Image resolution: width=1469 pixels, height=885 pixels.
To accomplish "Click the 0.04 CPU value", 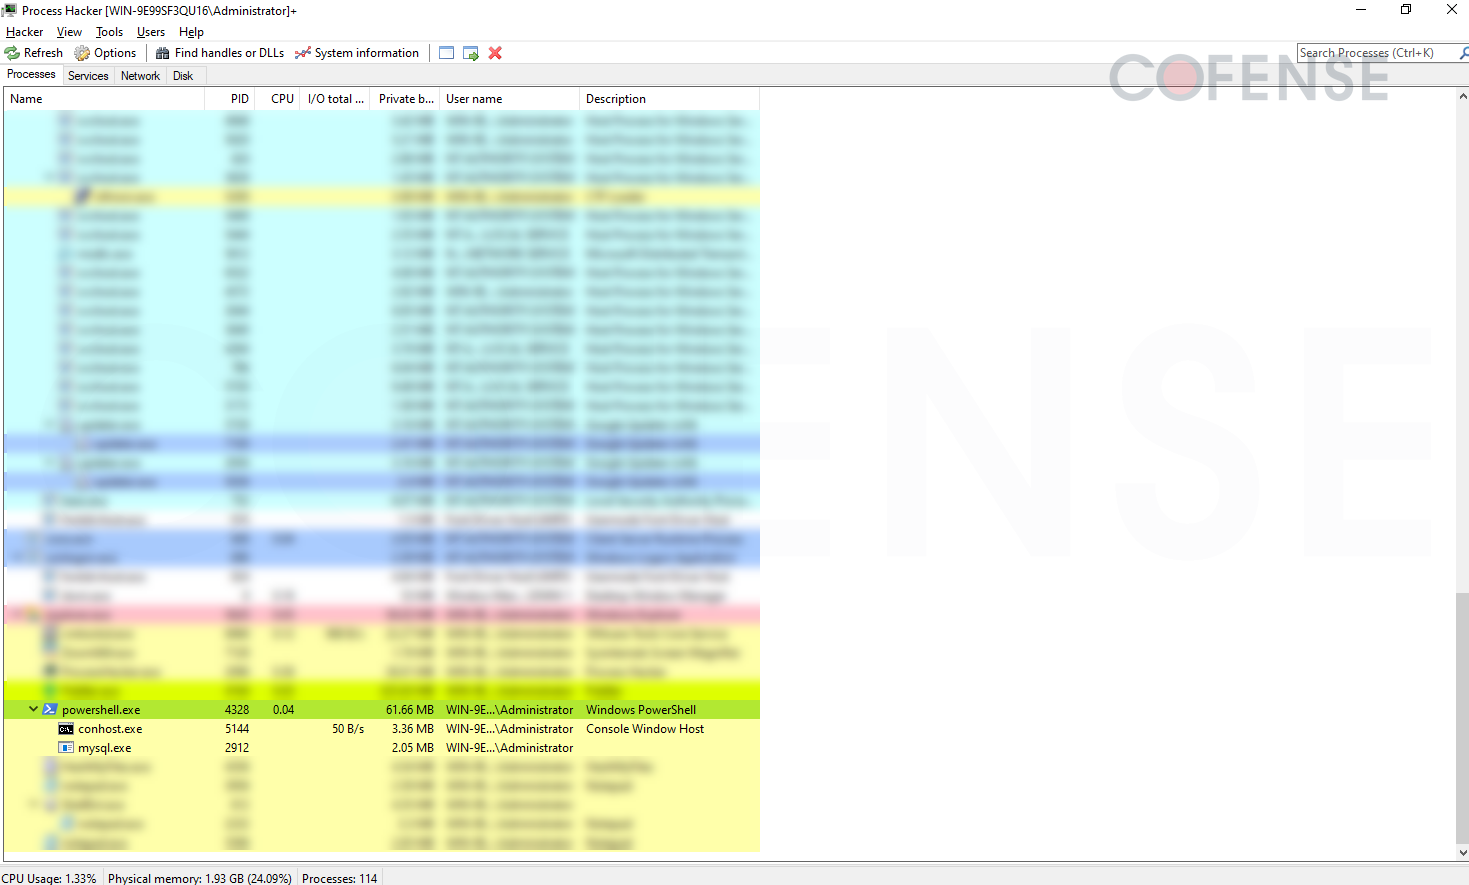I will pos(284,710).
